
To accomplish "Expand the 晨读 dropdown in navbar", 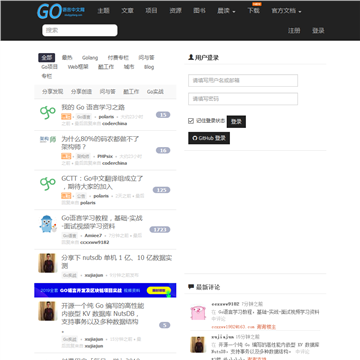I will 226,11.
